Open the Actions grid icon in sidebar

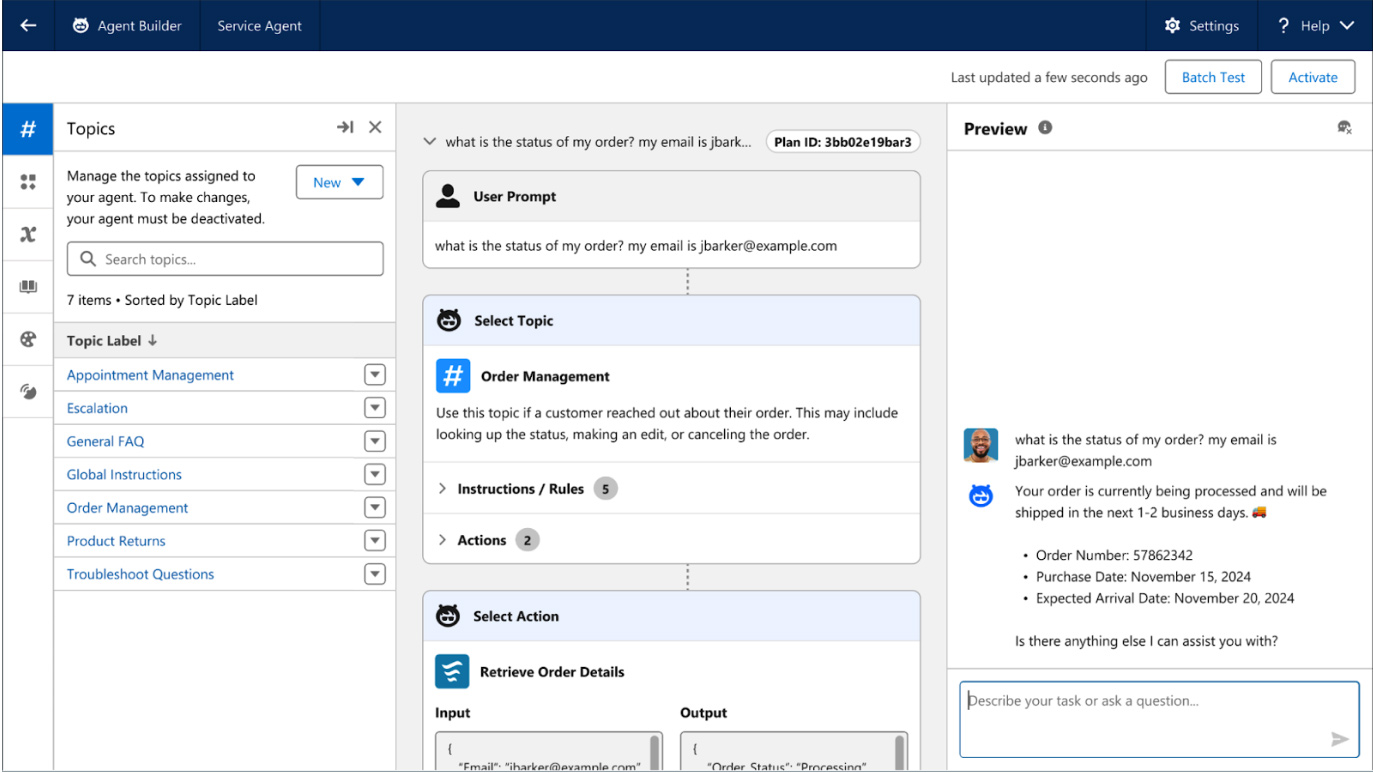point(28,182)
